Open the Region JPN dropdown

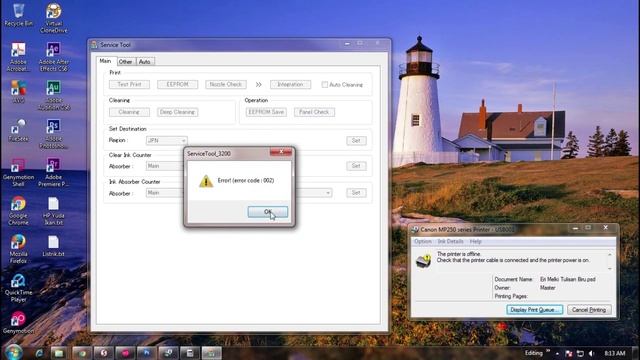coord(167,140)
